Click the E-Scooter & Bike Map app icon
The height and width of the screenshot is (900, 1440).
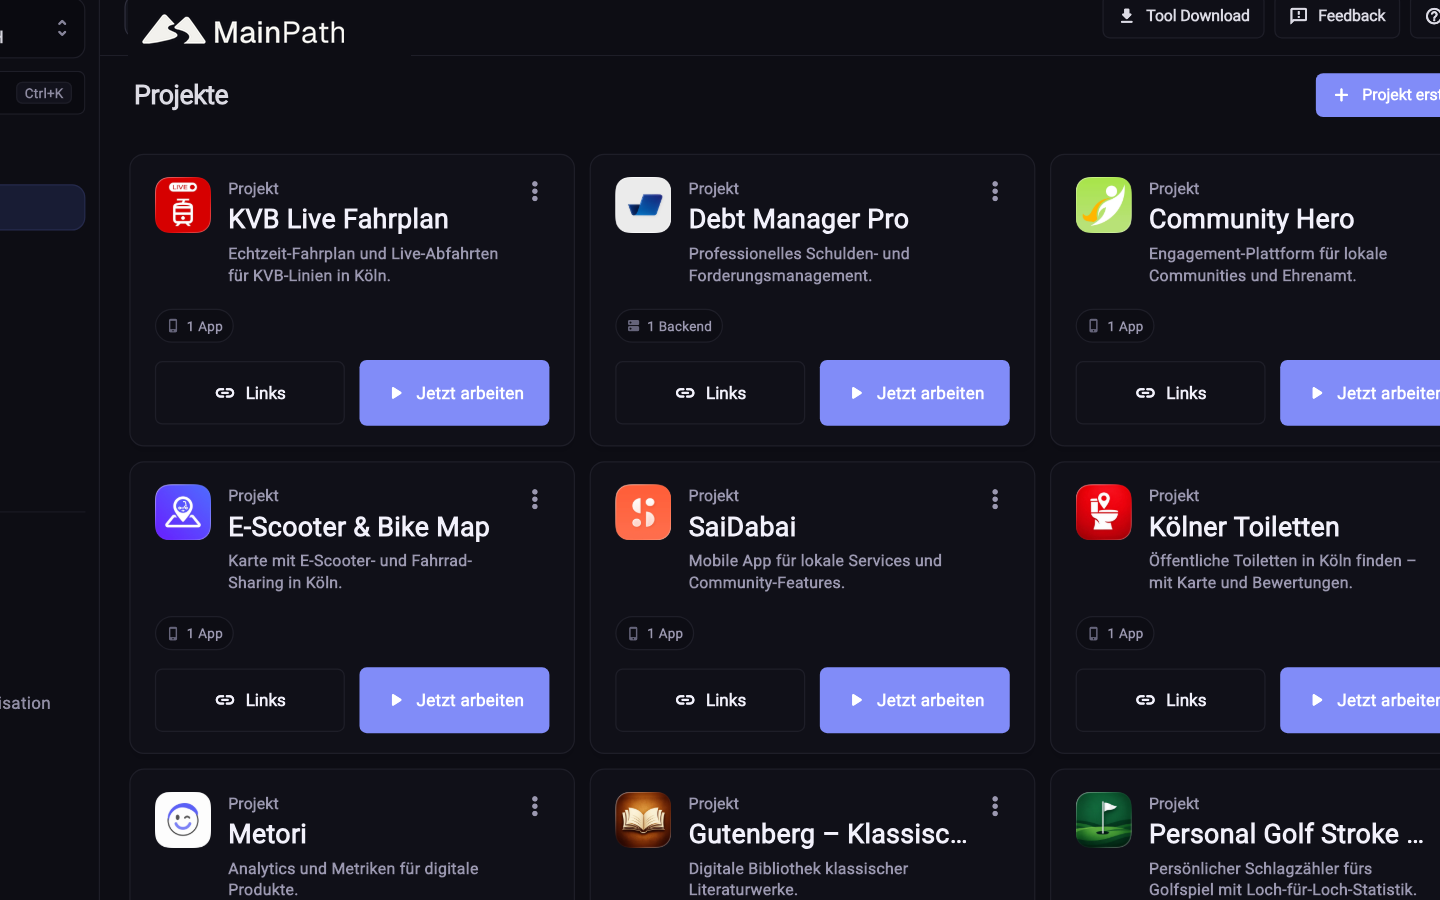pyautogui.click(x=183, y=512)
